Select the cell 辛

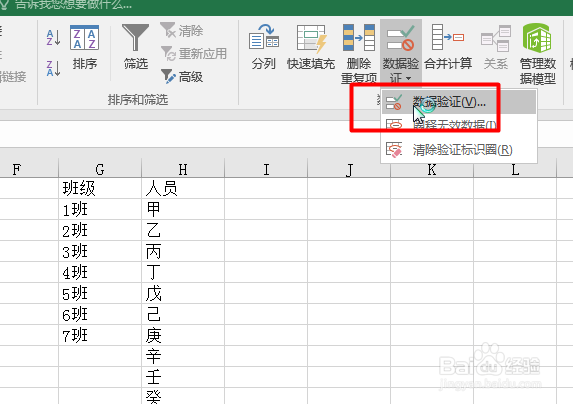pos(183,356)
